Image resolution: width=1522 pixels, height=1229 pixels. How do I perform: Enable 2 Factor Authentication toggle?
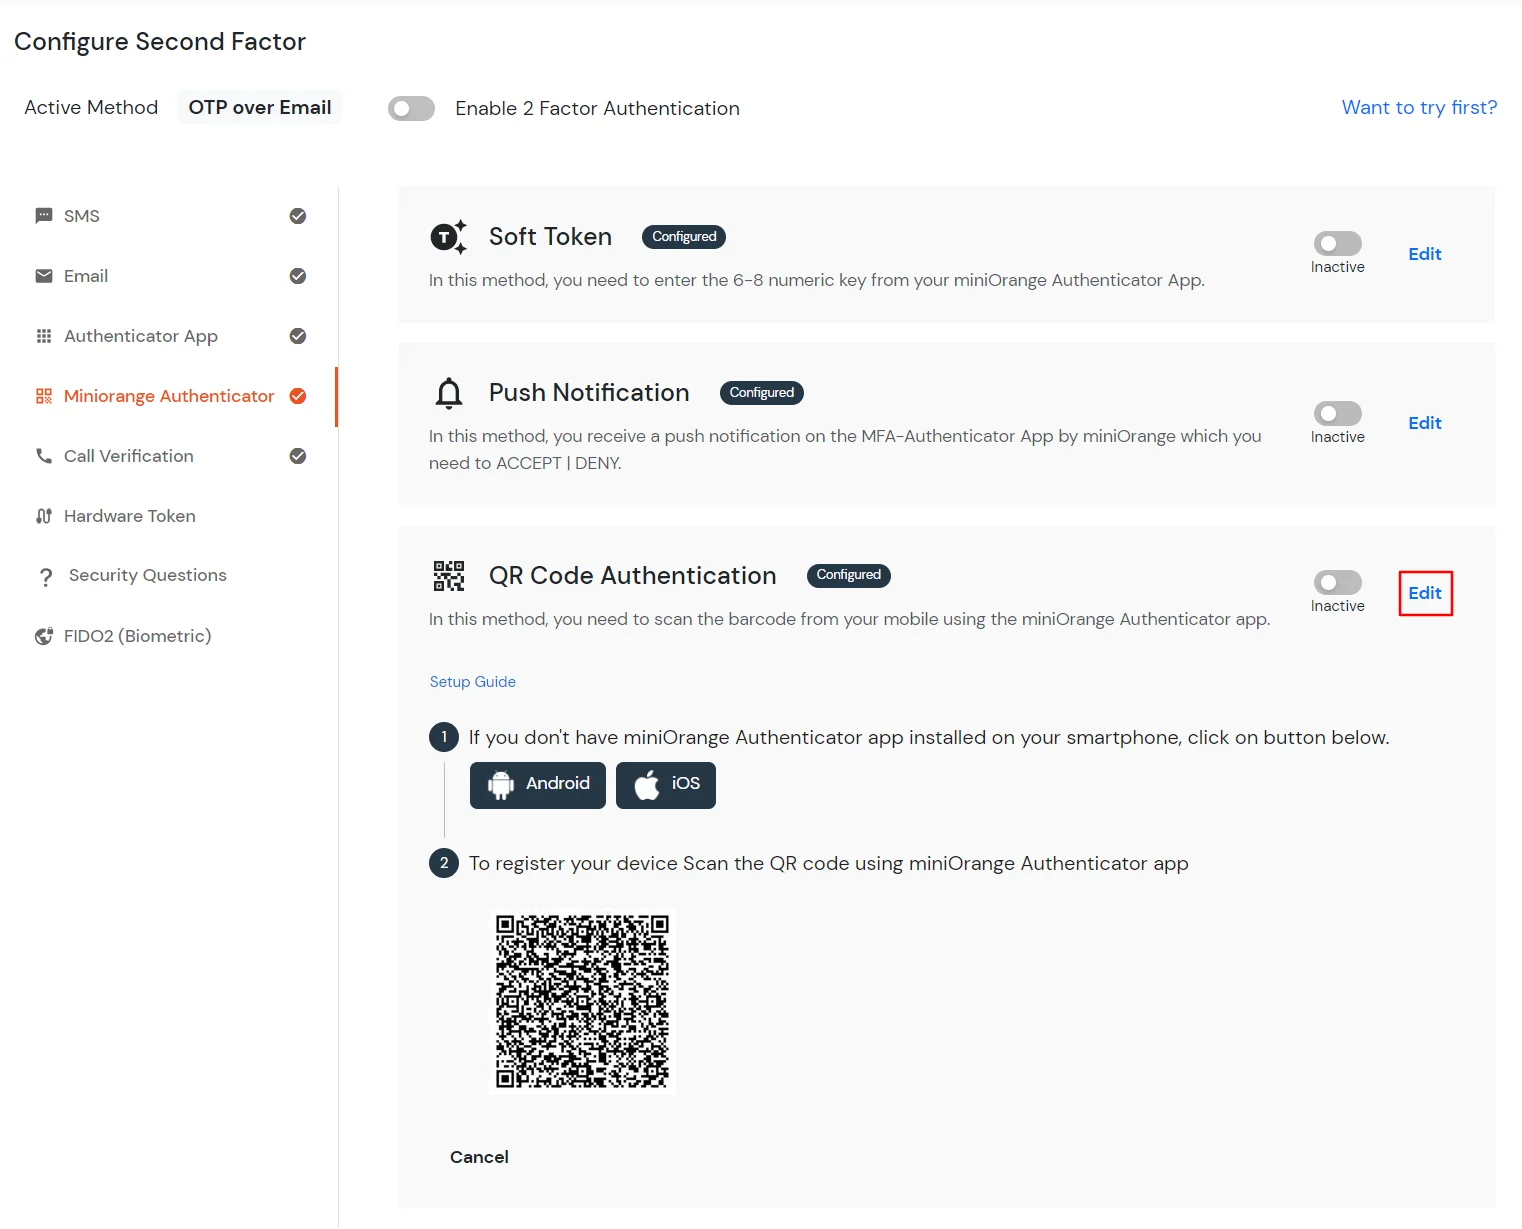[411, 108]
